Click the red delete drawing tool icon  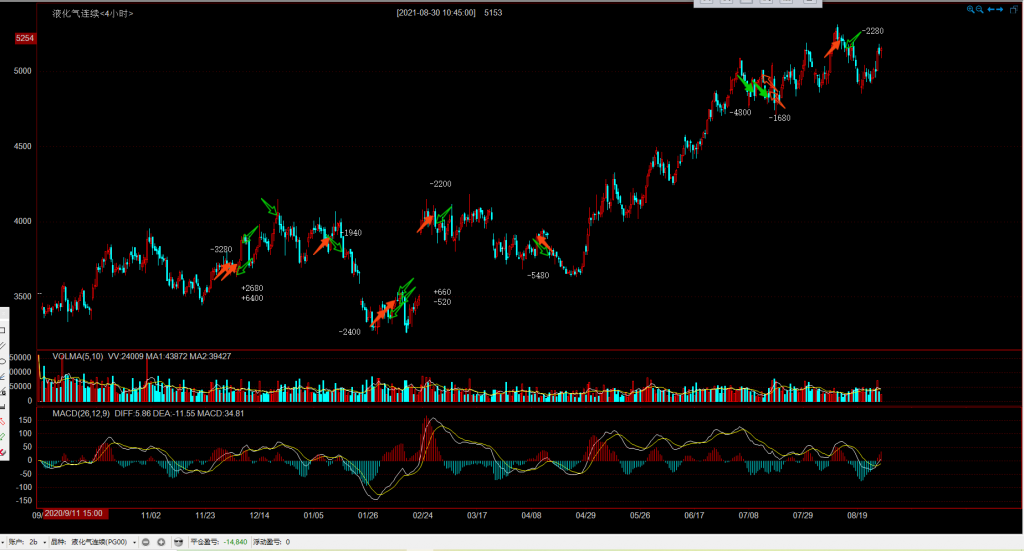pyautogui.click(x=3, y=453)
